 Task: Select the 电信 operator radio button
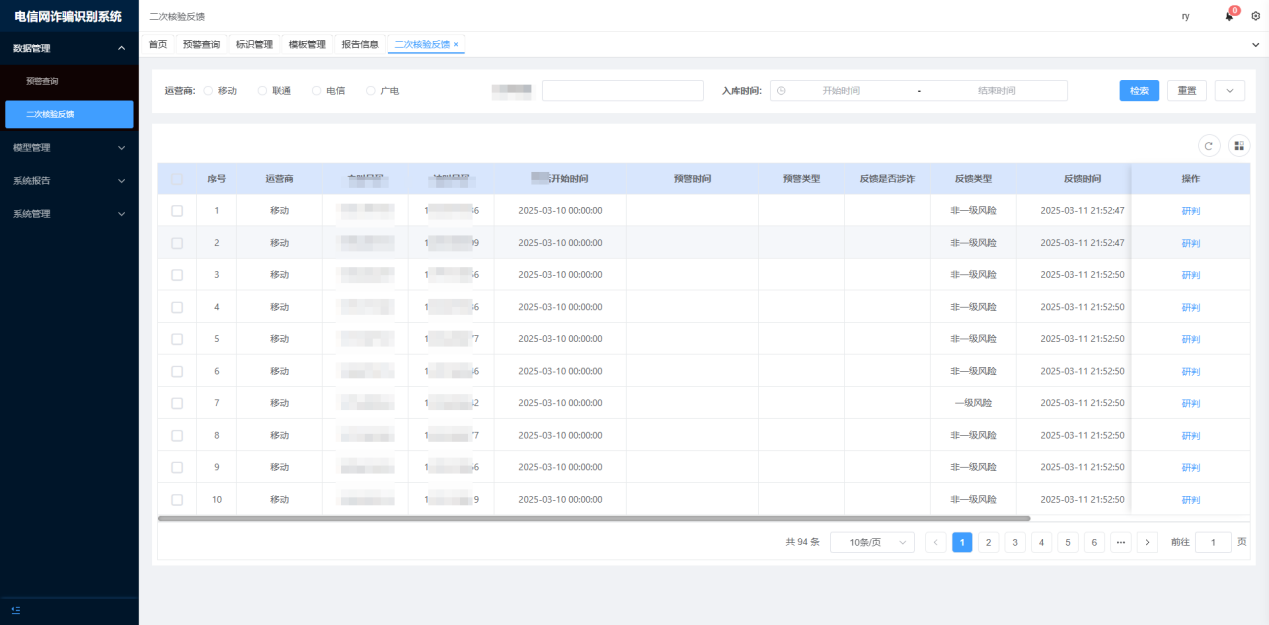(x=317, y=91)
